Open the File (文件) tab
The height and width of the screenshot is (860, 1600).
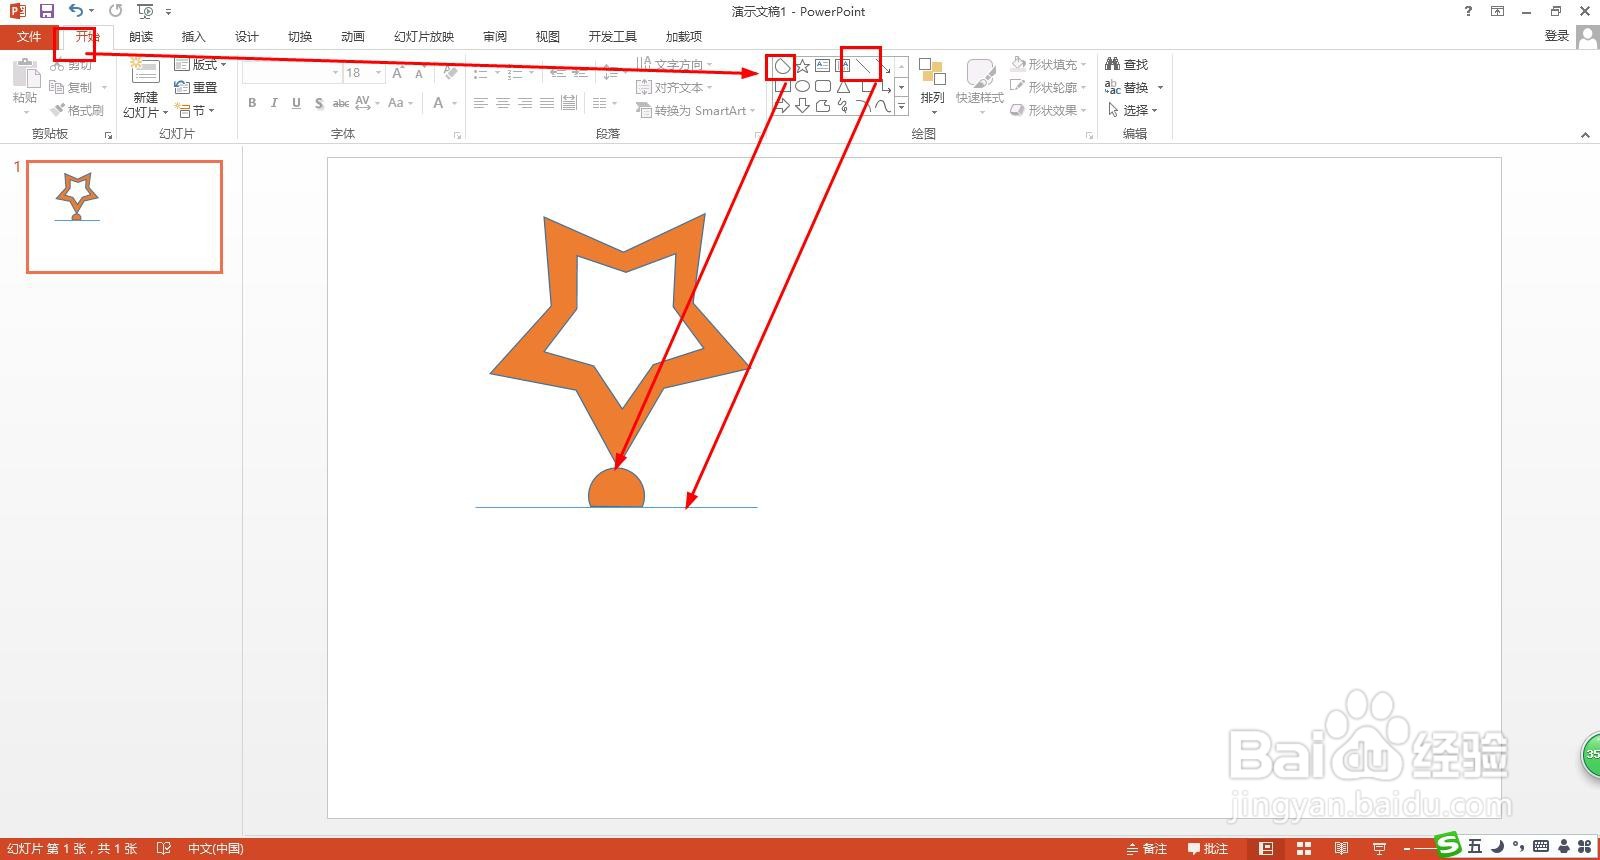(29, 37)
